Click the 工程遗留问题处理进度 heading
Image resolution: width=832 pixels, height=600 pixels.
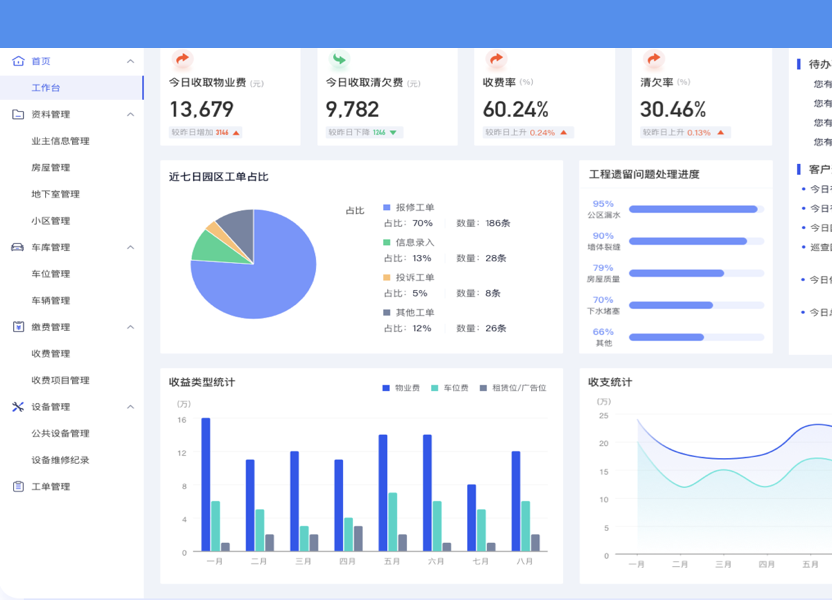coord(644,175)
